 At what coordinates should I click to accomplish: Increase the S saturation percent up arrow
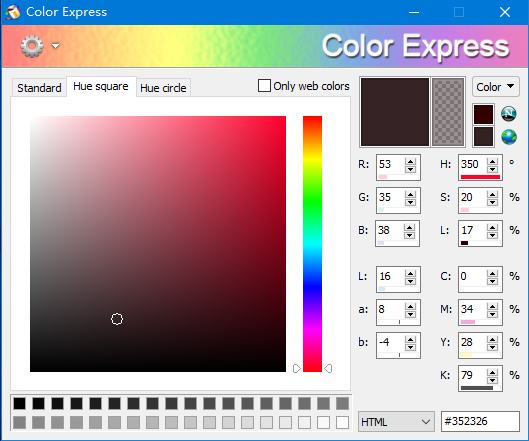coord(493,195)
